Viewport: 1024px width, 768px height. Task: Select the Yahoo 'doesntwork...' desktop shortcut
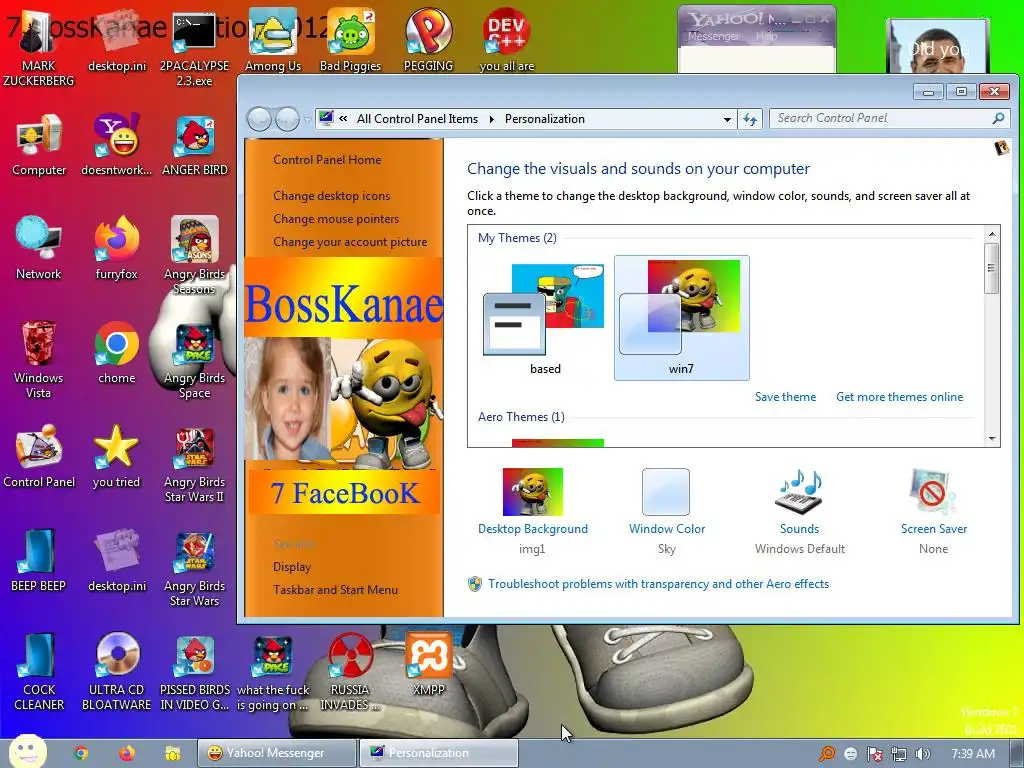pos(116,145)
